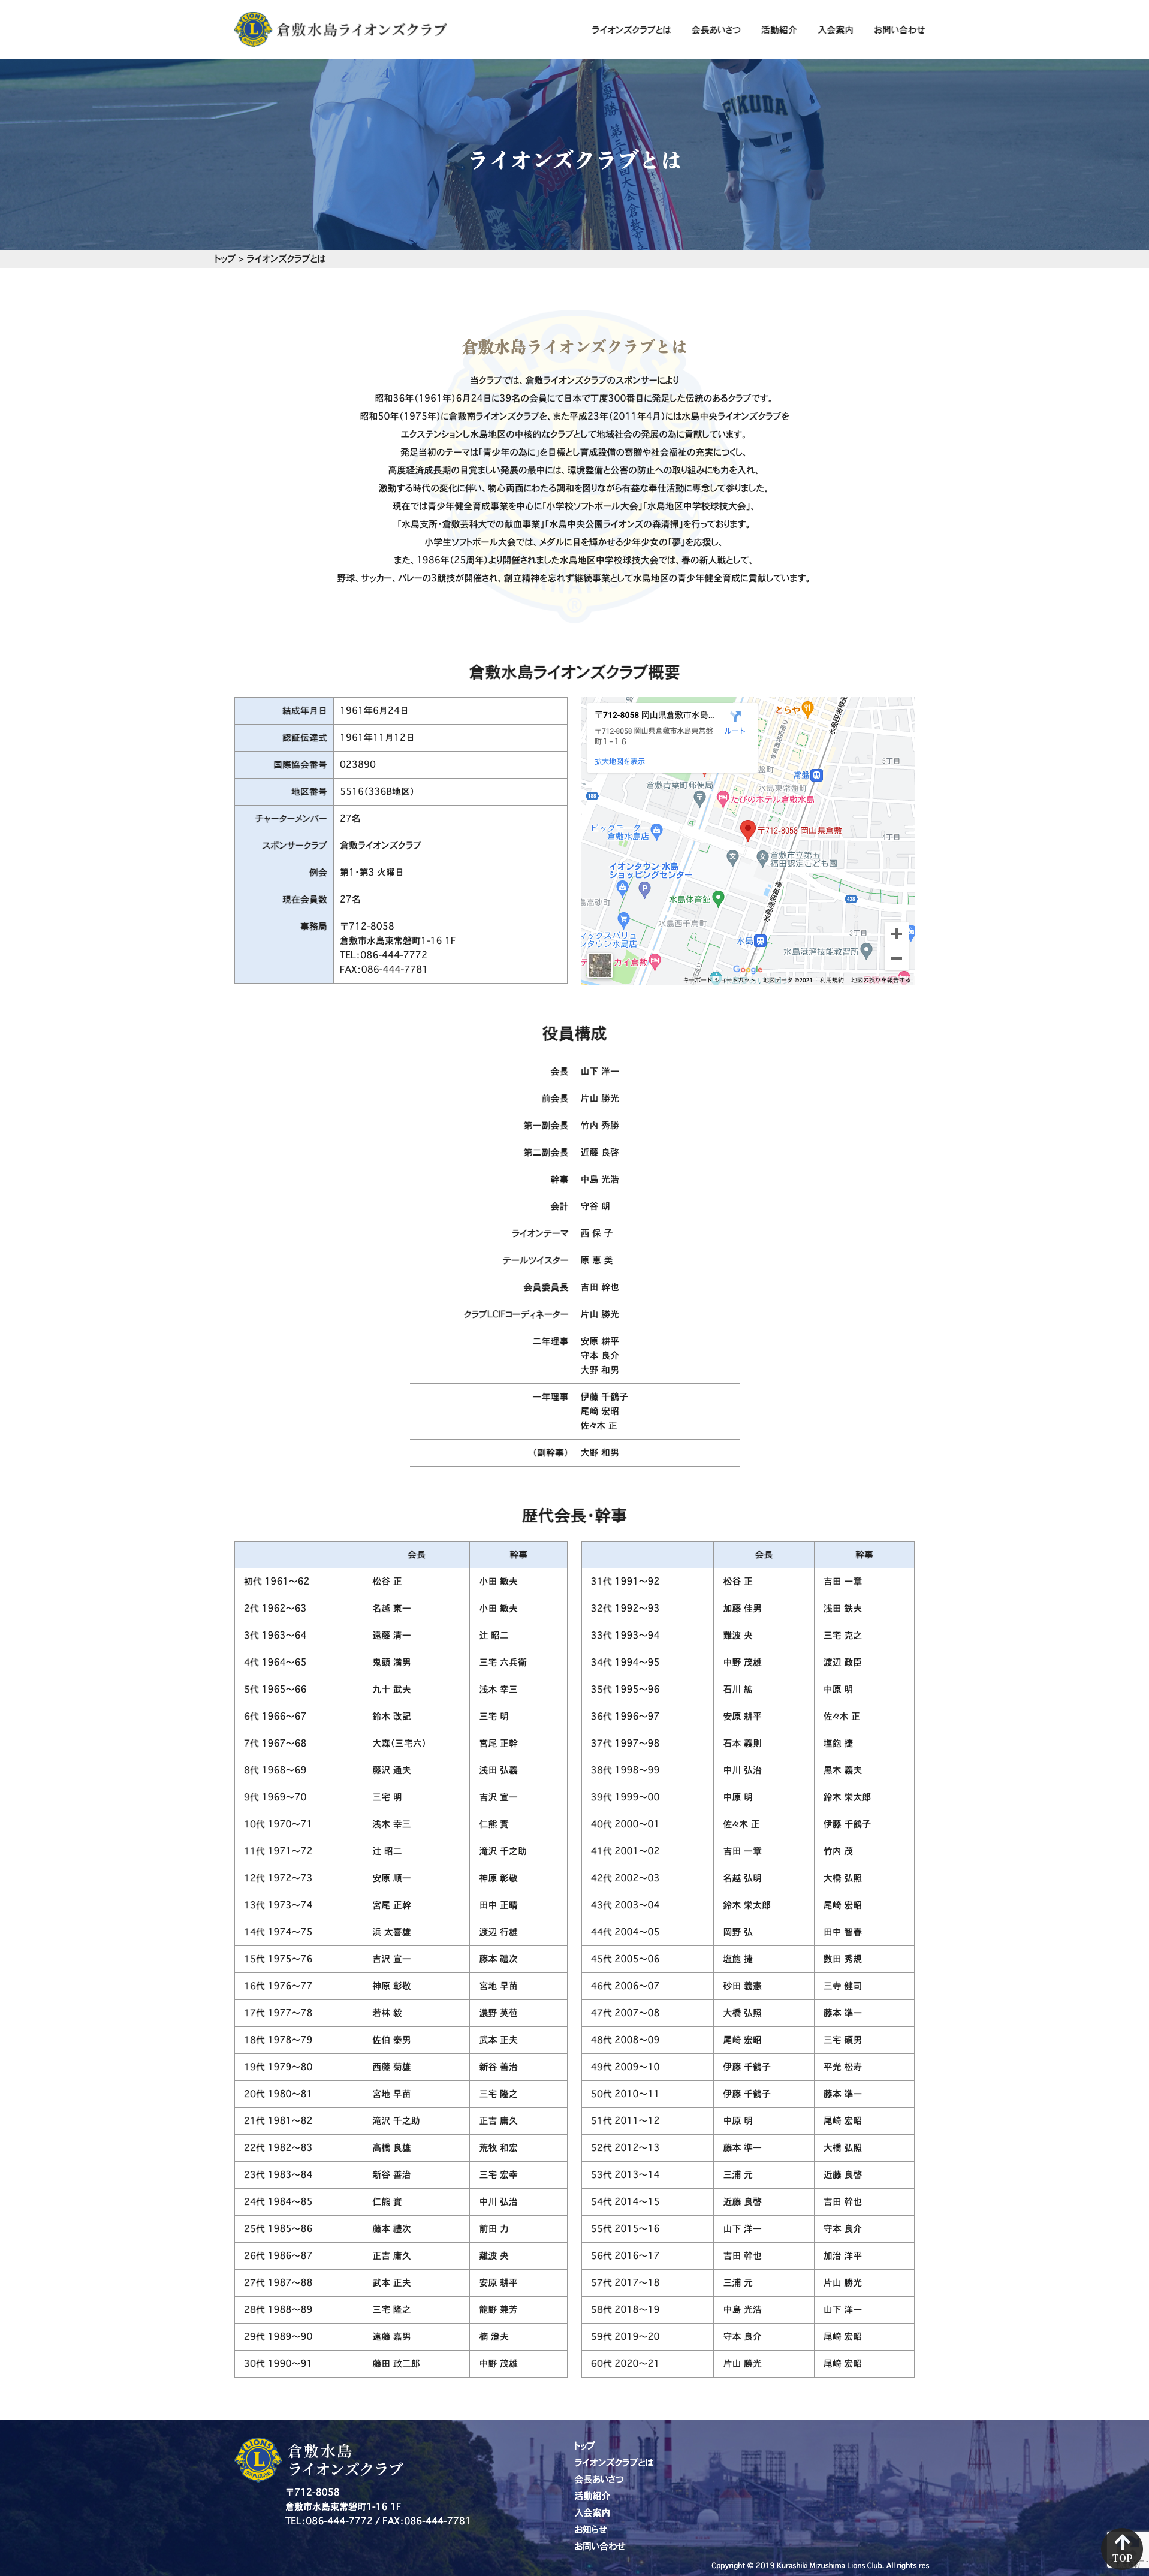Select the 30代 1990〜91 history row
Image resolution: width=1149 pixels, height=2576 pixels.
click(x=400, y=2363)
